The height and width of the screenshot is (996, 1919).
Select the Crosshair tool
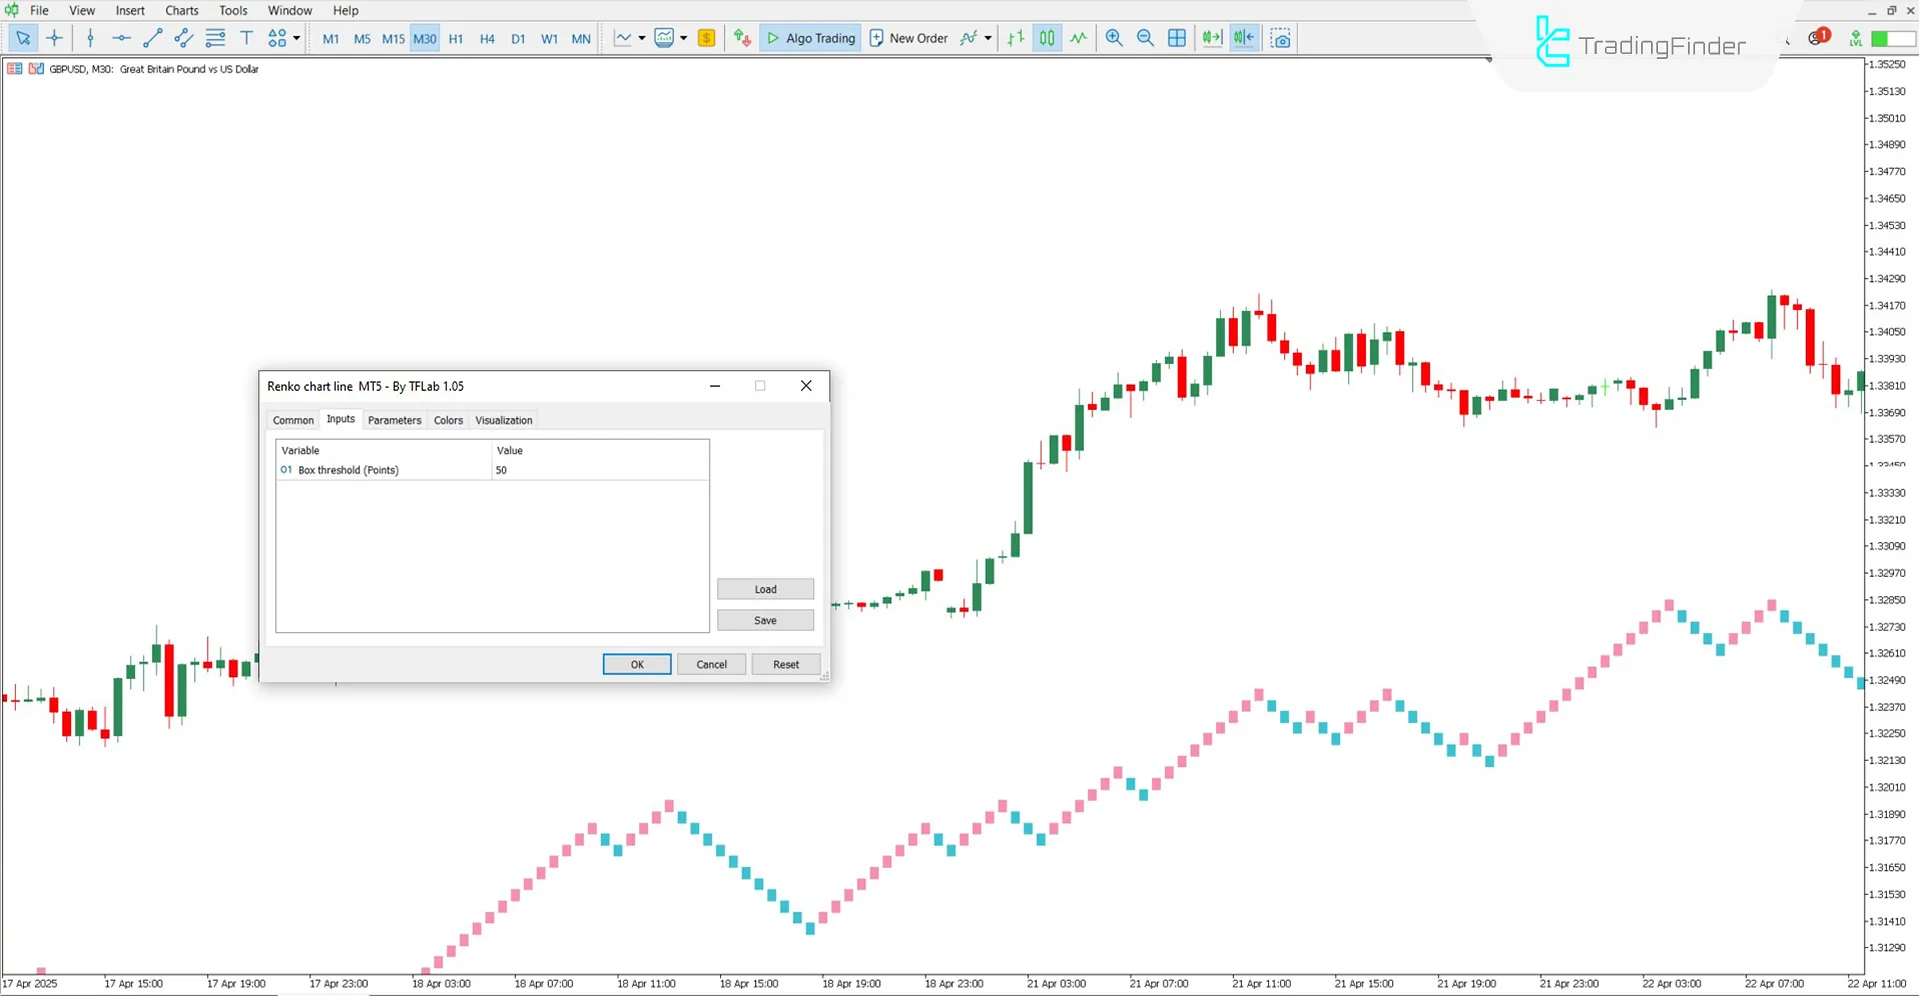click(55, 38)
